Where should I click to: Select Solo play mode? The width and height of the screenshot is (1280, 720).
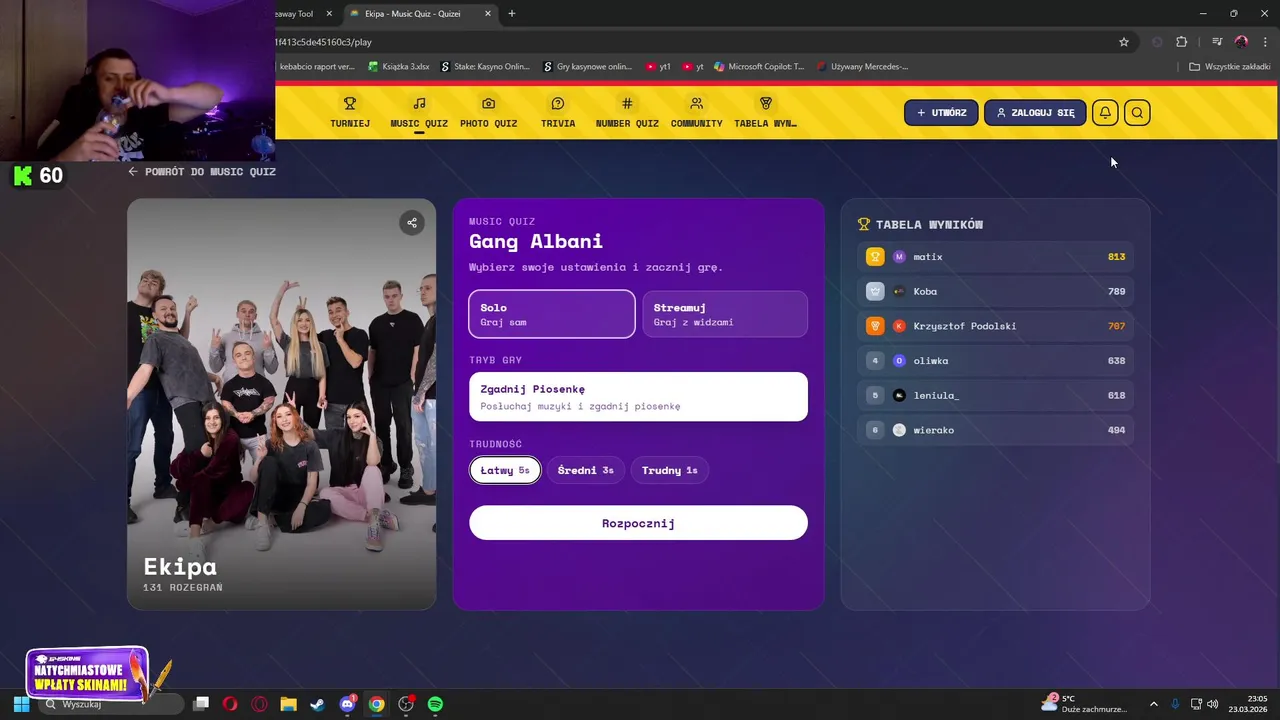[x=552, y=314]
